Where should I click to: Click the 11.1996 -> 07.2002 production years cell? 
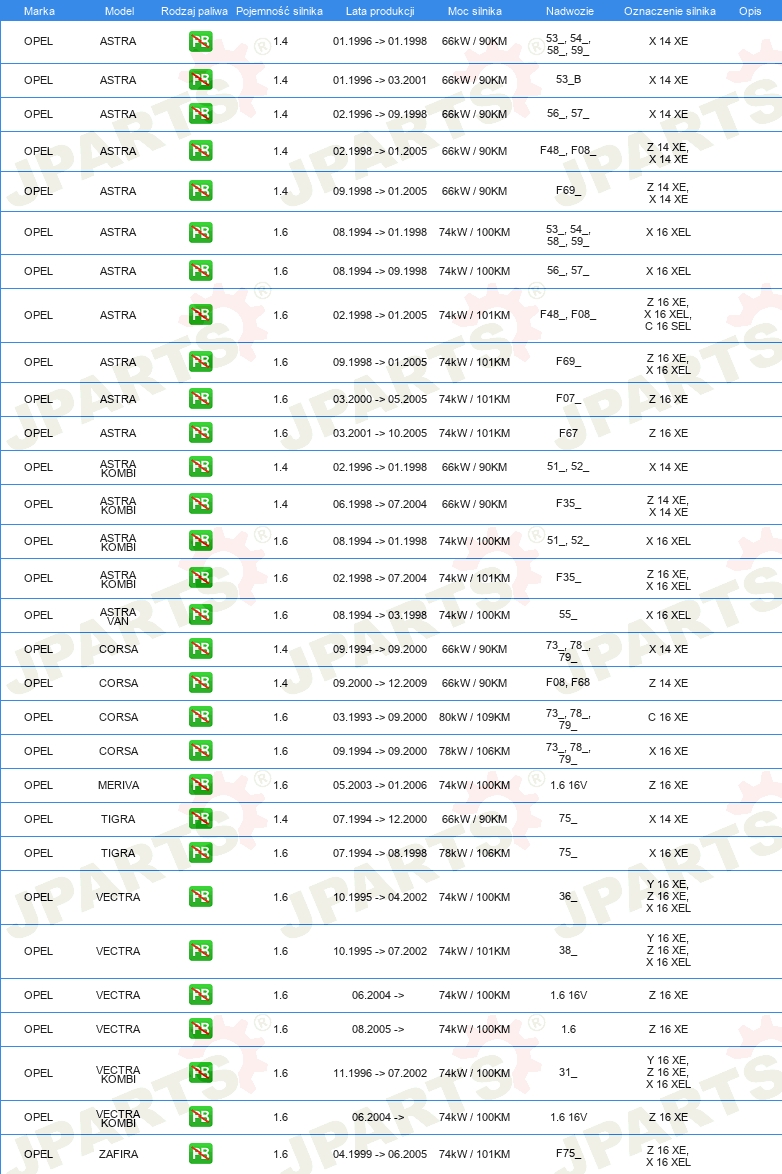[380, 1072]
